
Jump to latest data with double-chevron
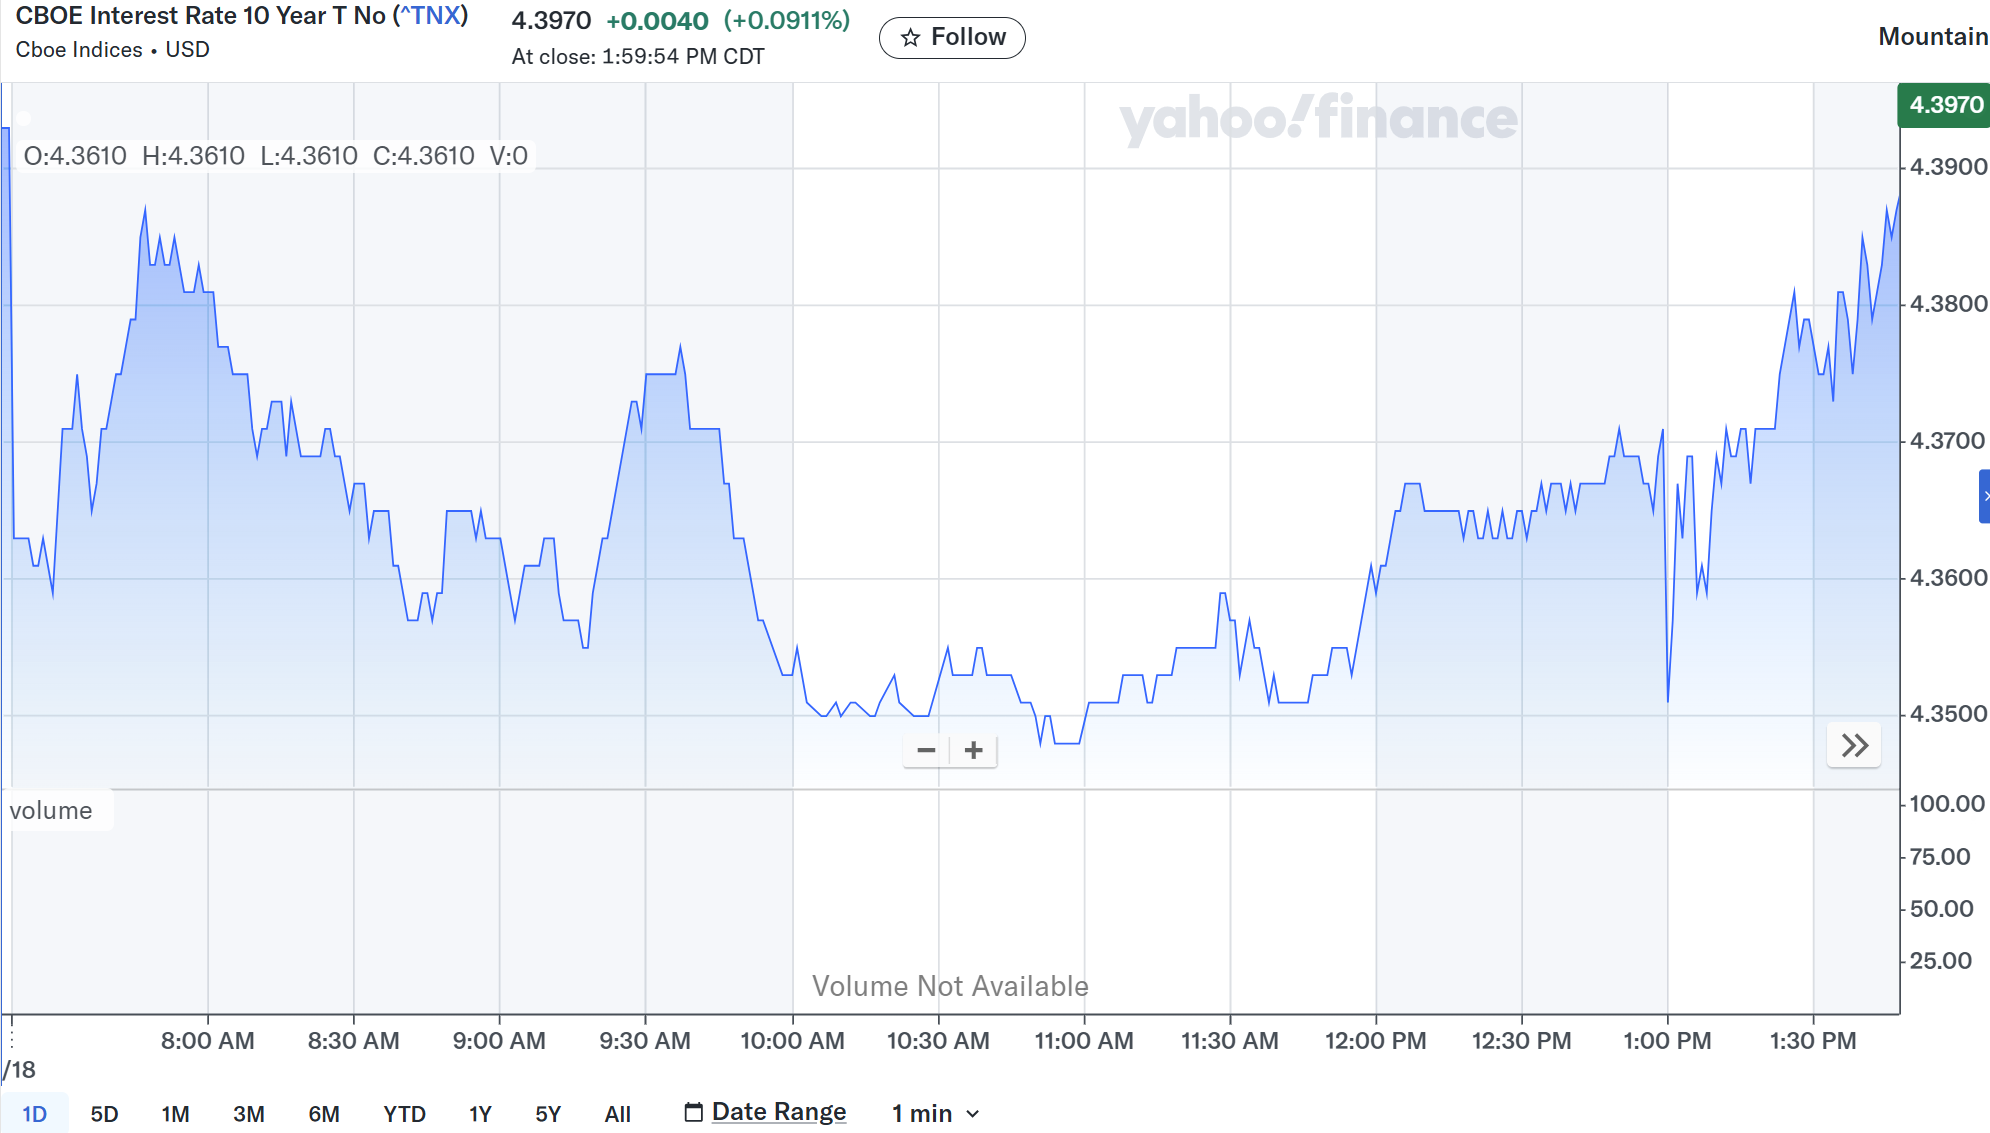[1854, 746]
